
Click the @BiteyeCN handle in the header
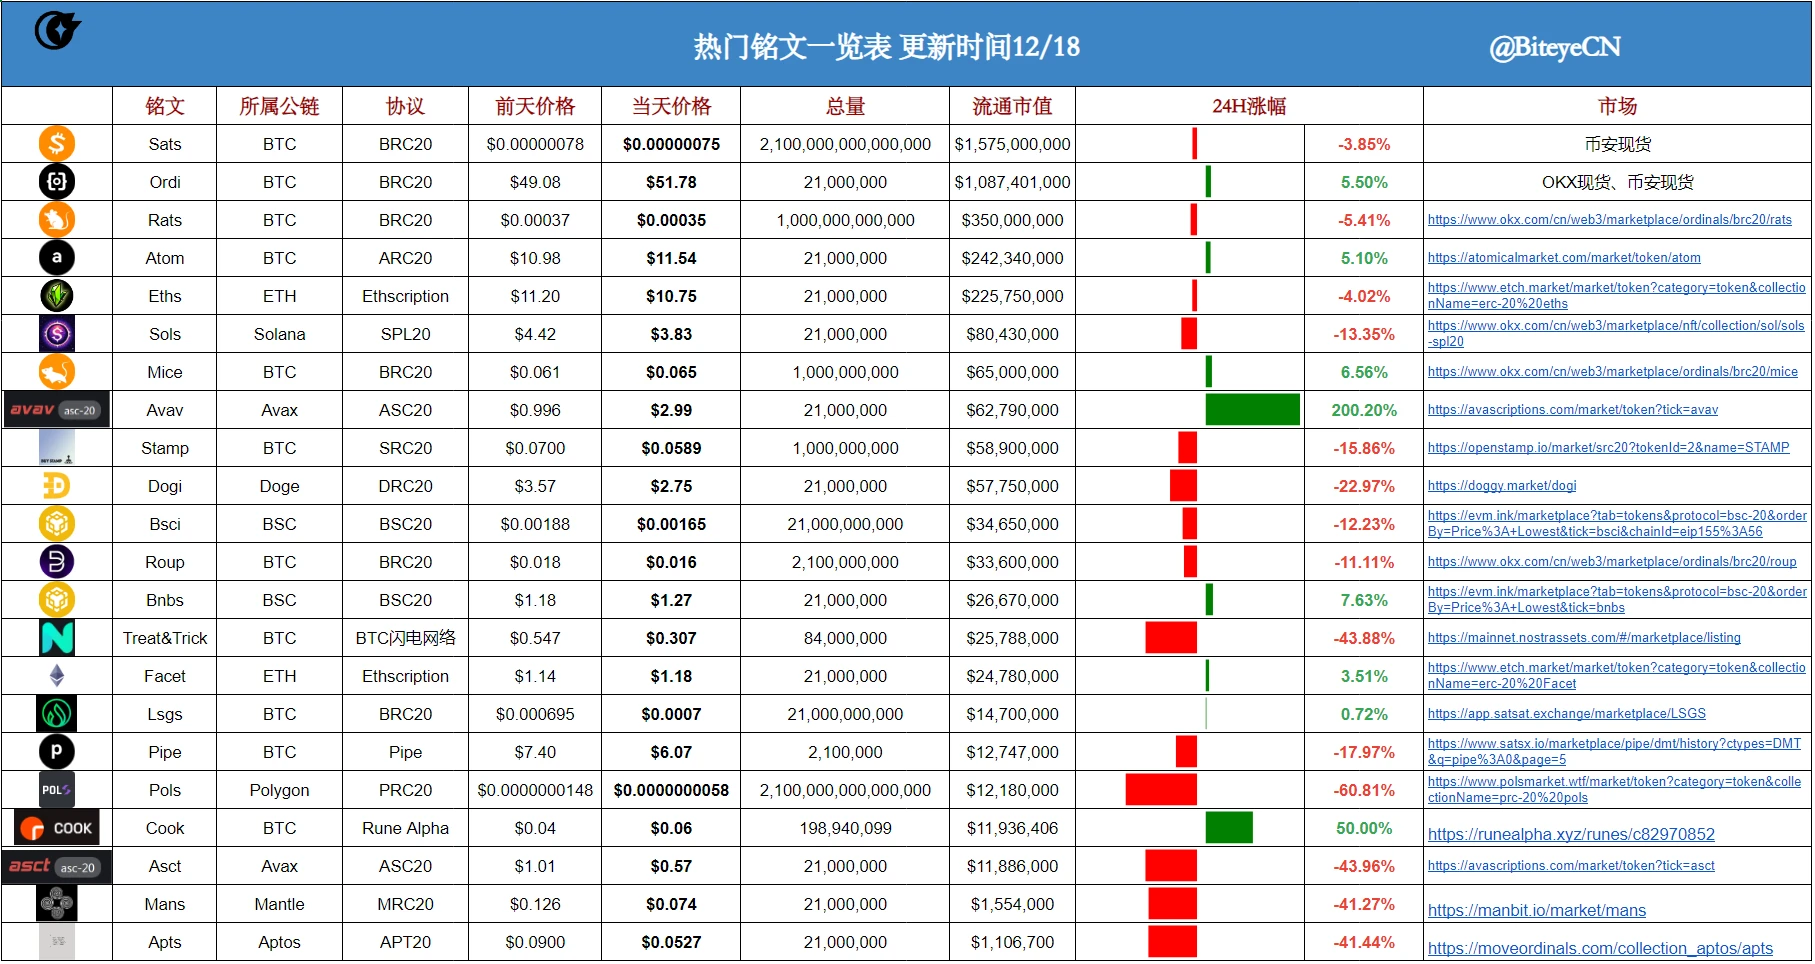pos(1555,45)
